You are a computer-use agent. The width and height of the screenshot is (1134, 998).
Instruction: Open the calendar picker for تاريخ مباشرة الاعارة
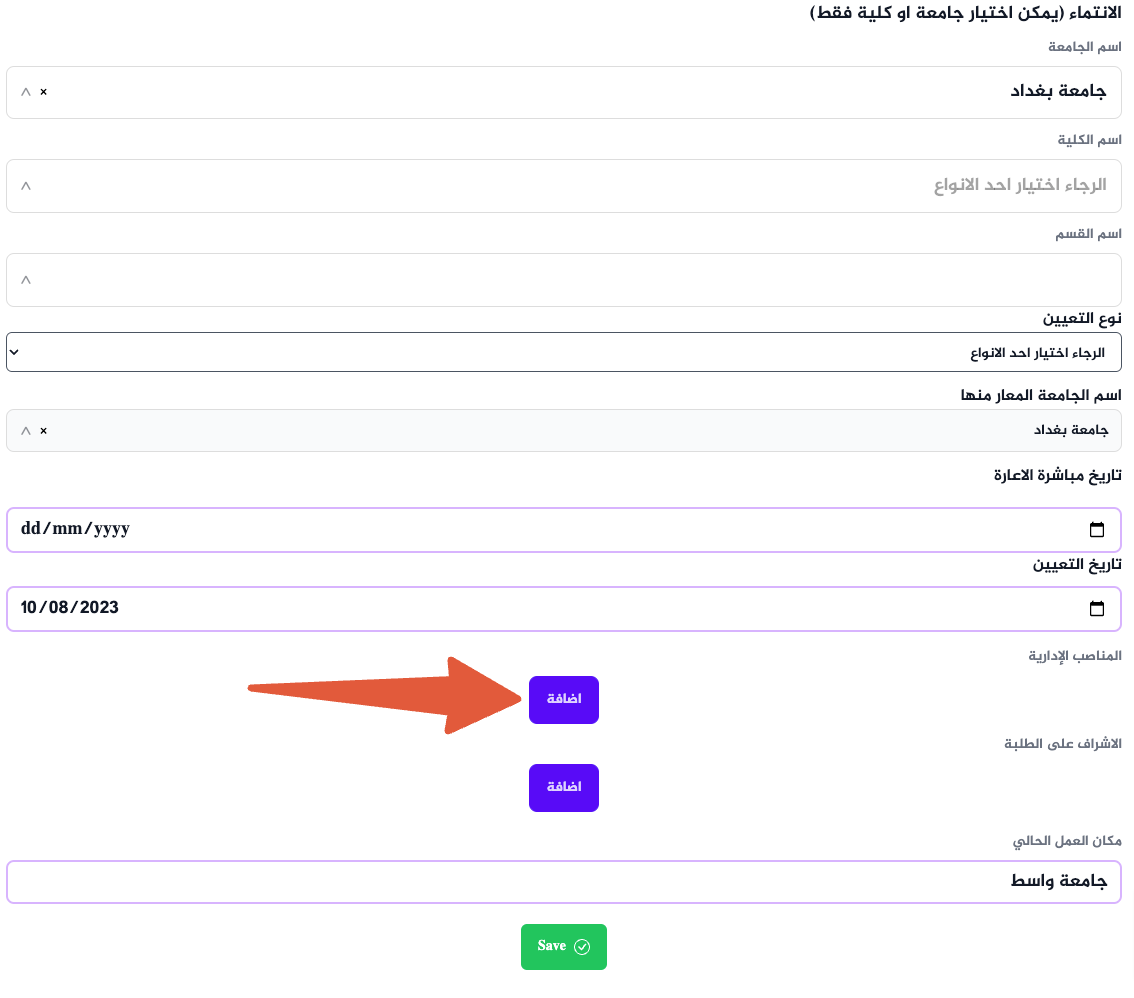coord(1097,529)
